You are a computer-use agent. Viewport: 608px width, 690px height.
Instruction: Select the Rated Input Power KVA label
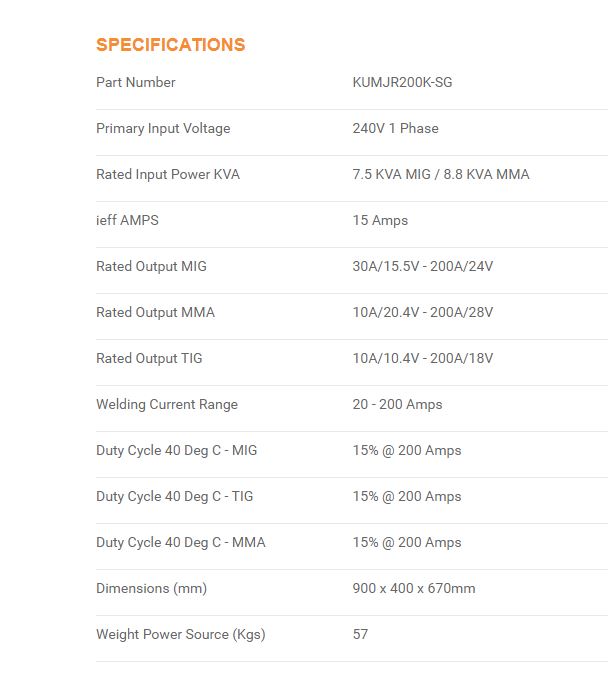pyautogui.click(x=168, y=174)
